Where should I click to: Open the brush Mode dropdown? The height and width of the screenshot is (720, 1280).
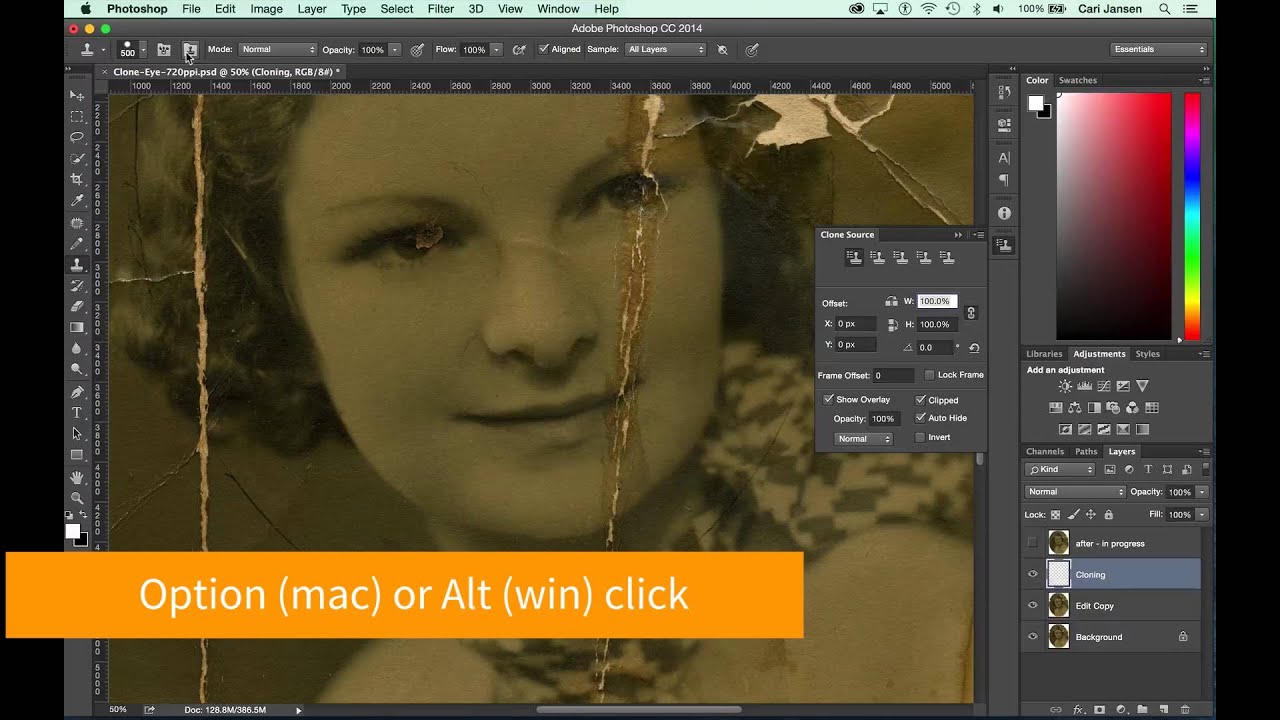278,49
